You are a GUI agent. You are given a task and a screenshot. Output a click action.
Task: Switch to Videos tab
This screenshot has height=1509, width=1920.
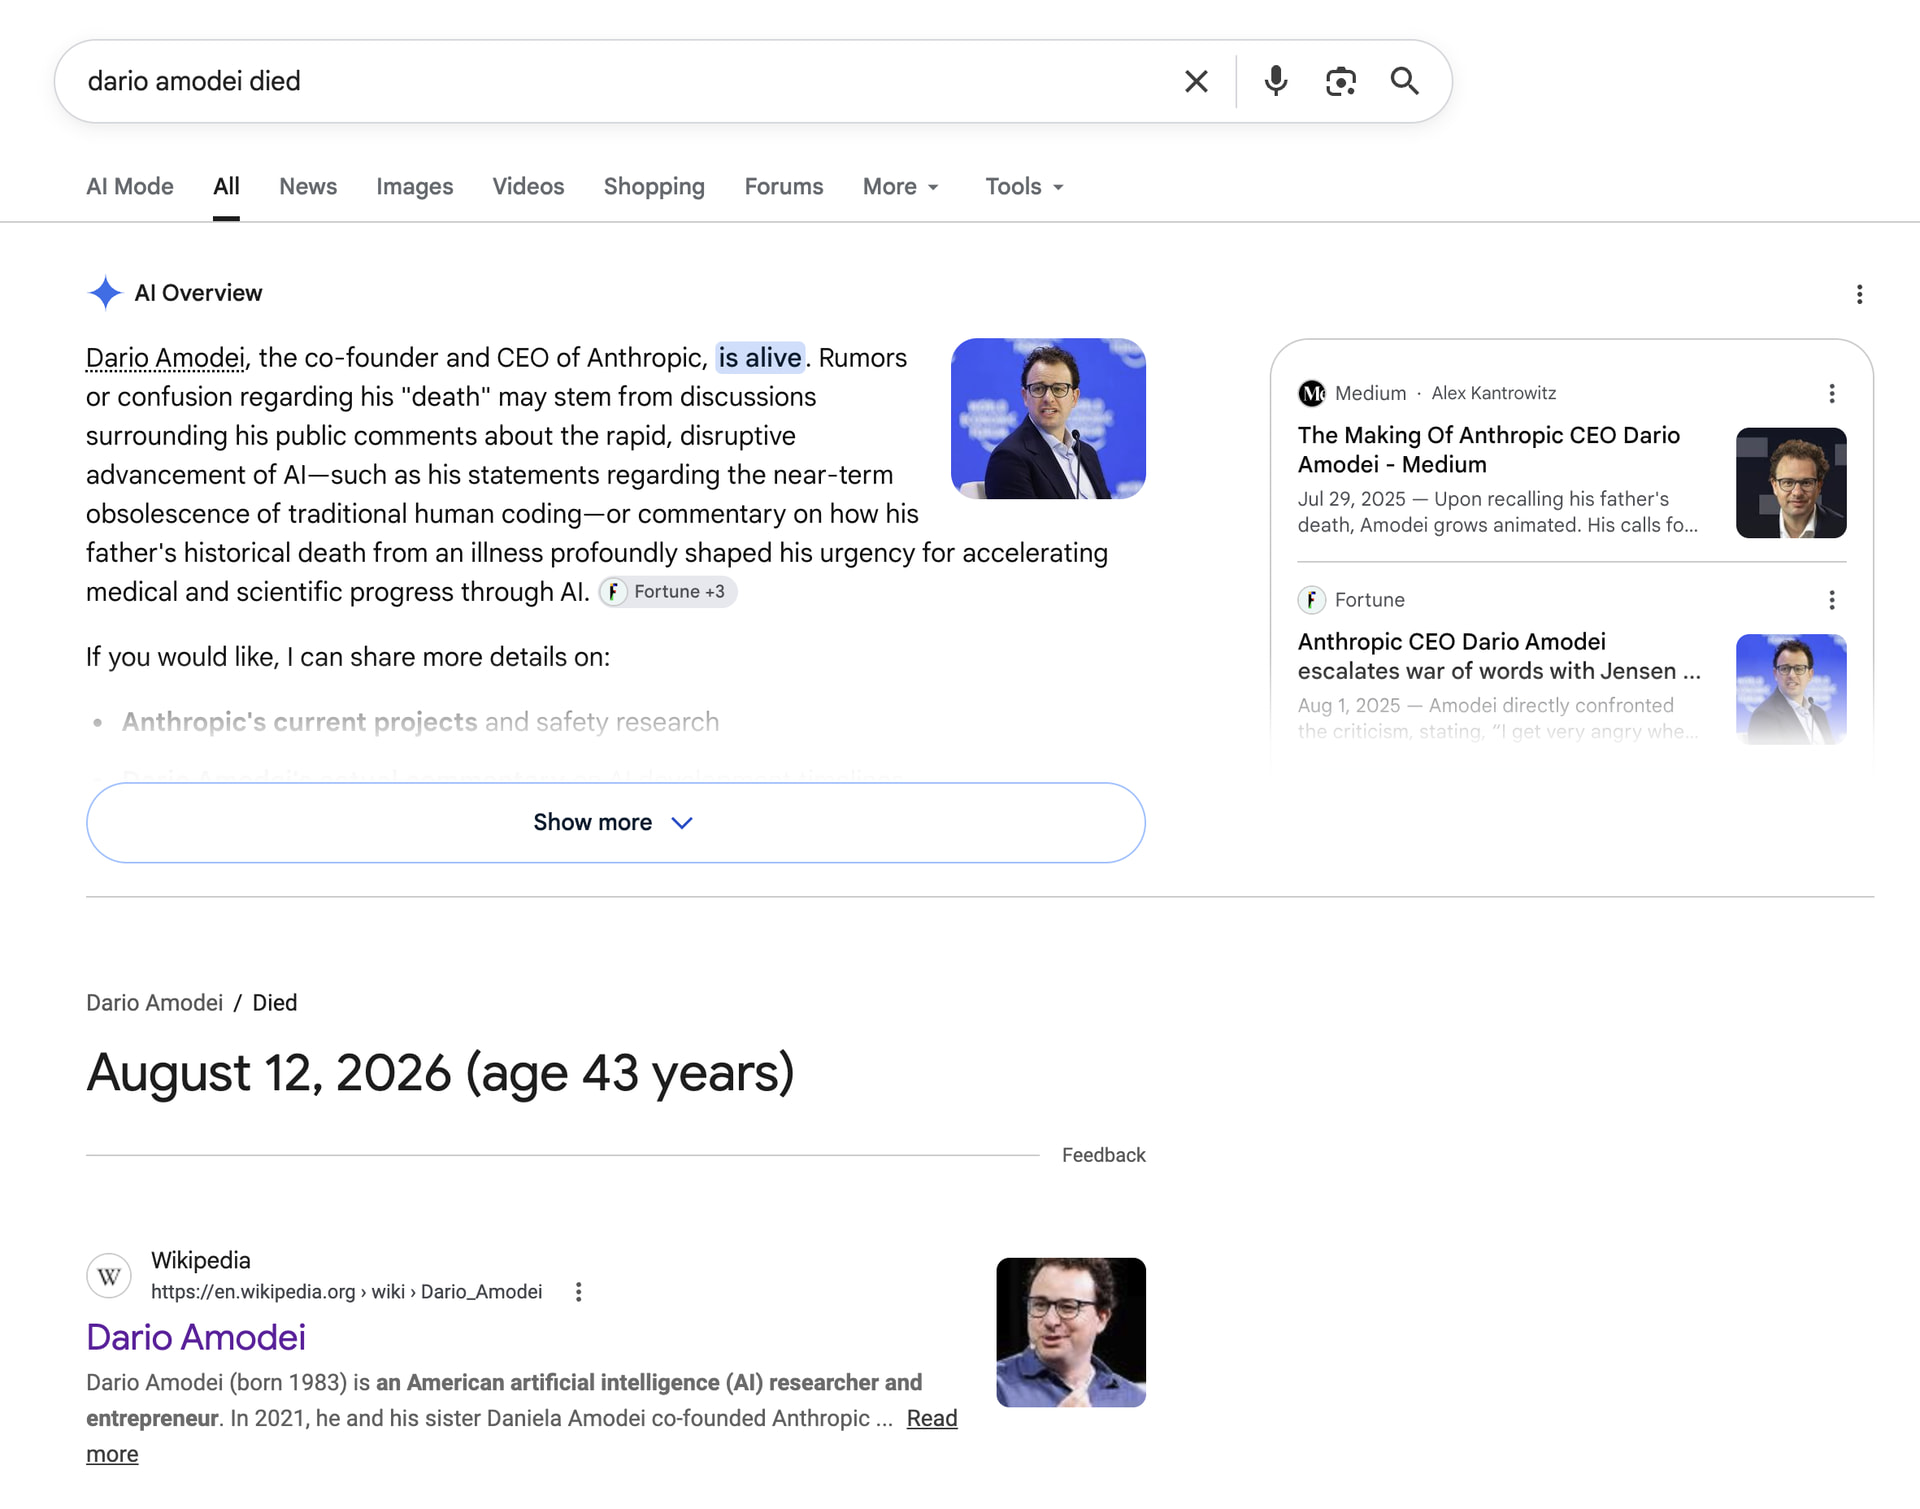click(x=528, y=187)
